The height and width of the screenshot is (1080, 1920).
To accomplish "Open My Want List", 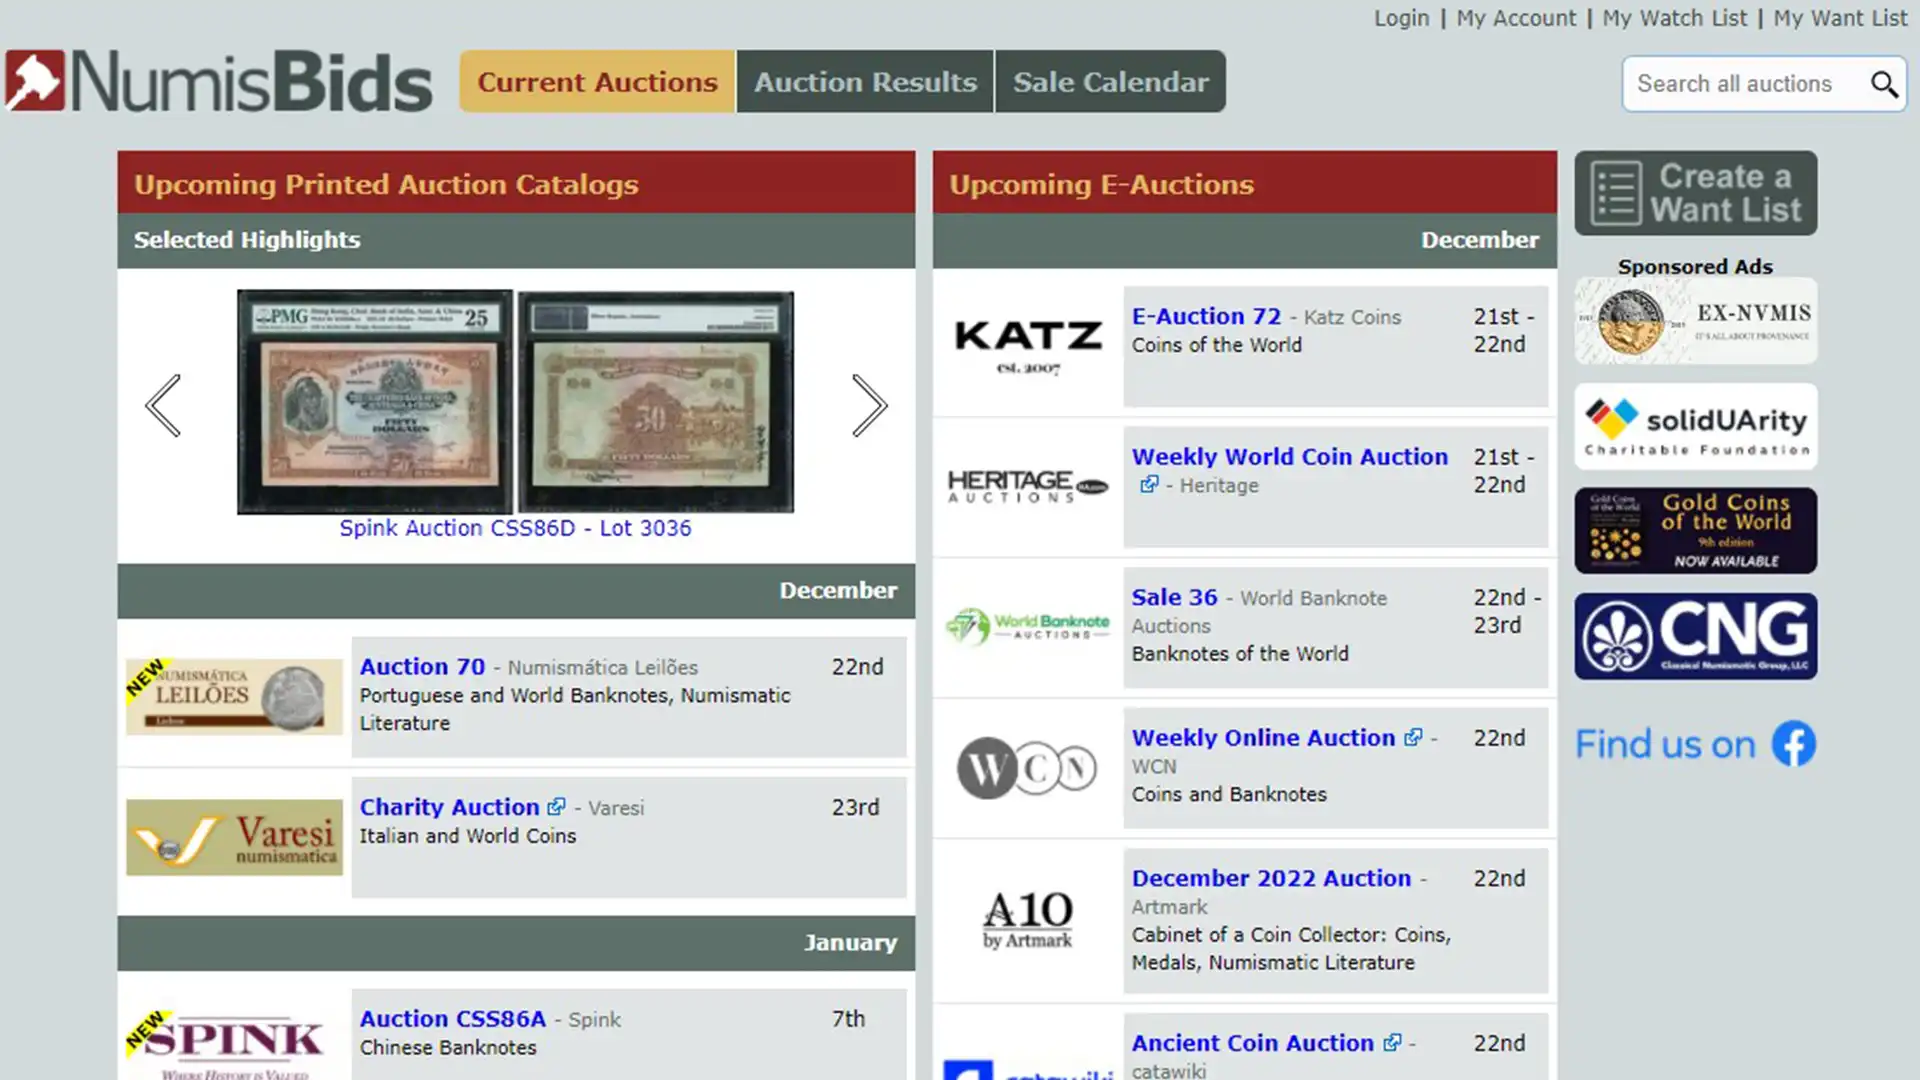I will [1841, 18].
